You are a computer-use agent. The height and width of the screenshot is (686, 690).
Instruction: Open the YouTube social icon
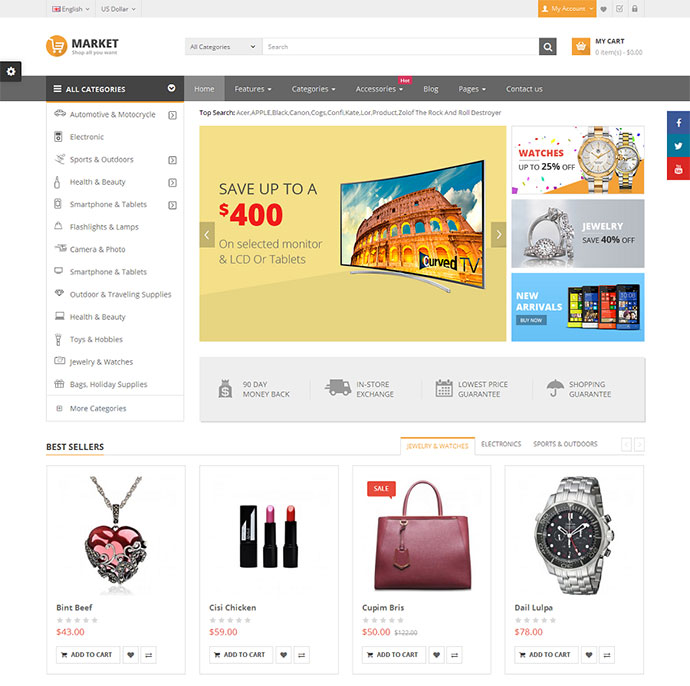pos(678,169)
